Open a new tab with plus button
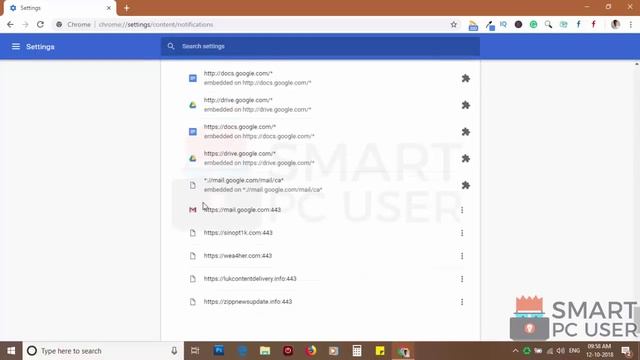Viewport: 640px width, 360px height. (x=127, y=8)
